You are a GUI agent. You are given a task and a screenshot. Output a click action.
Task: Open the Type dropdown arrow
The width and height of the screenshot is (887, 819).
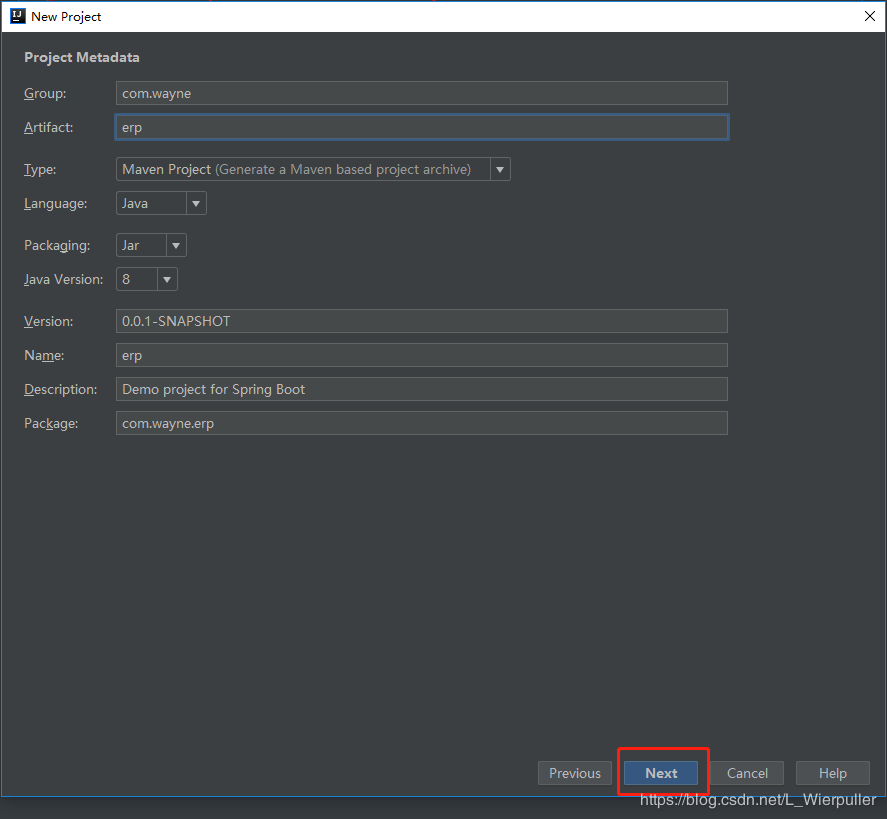[x=500, y=169]
